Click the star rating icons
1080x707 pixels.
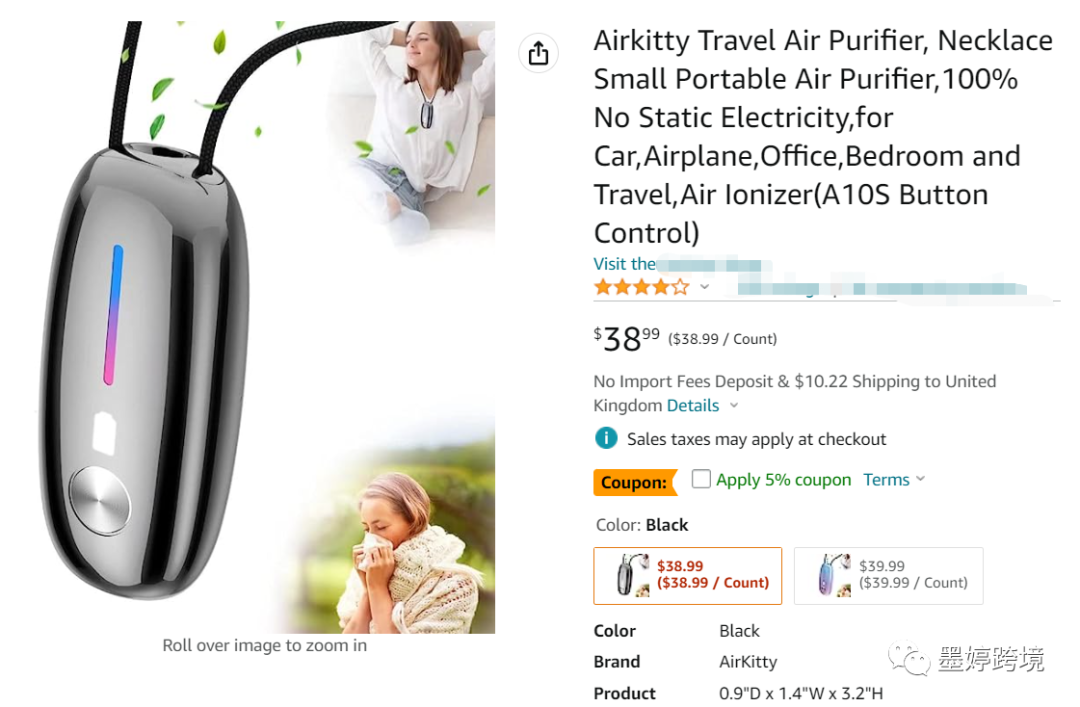point(642,287)
